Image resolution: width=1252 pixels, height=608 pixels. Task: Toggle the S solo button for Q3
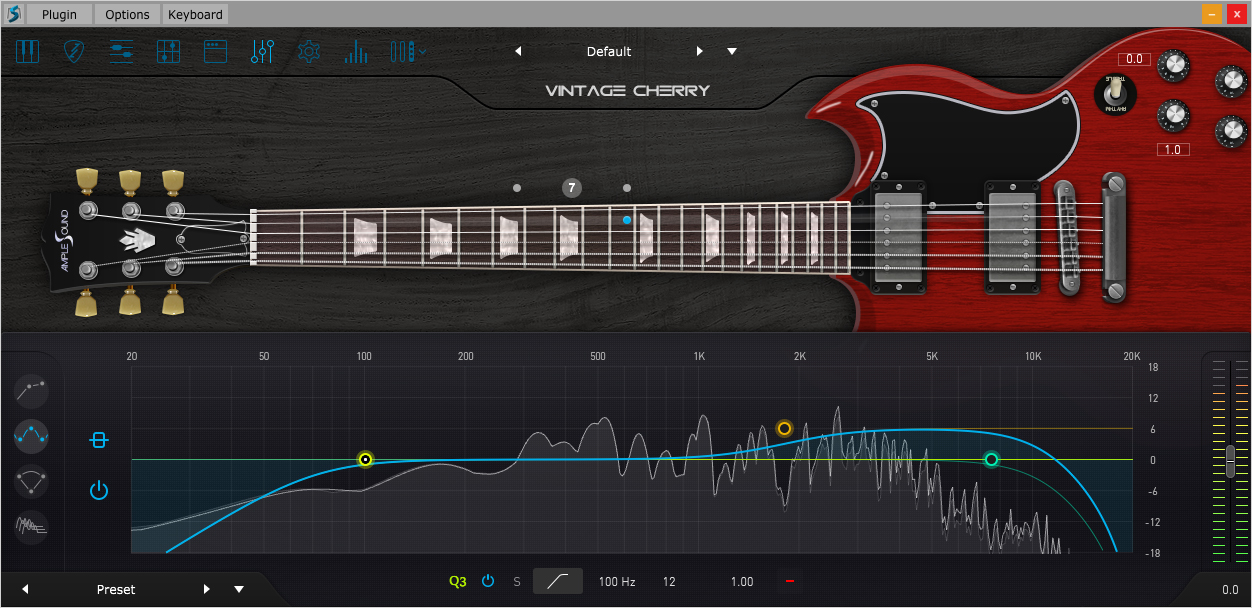pos(517,582)
